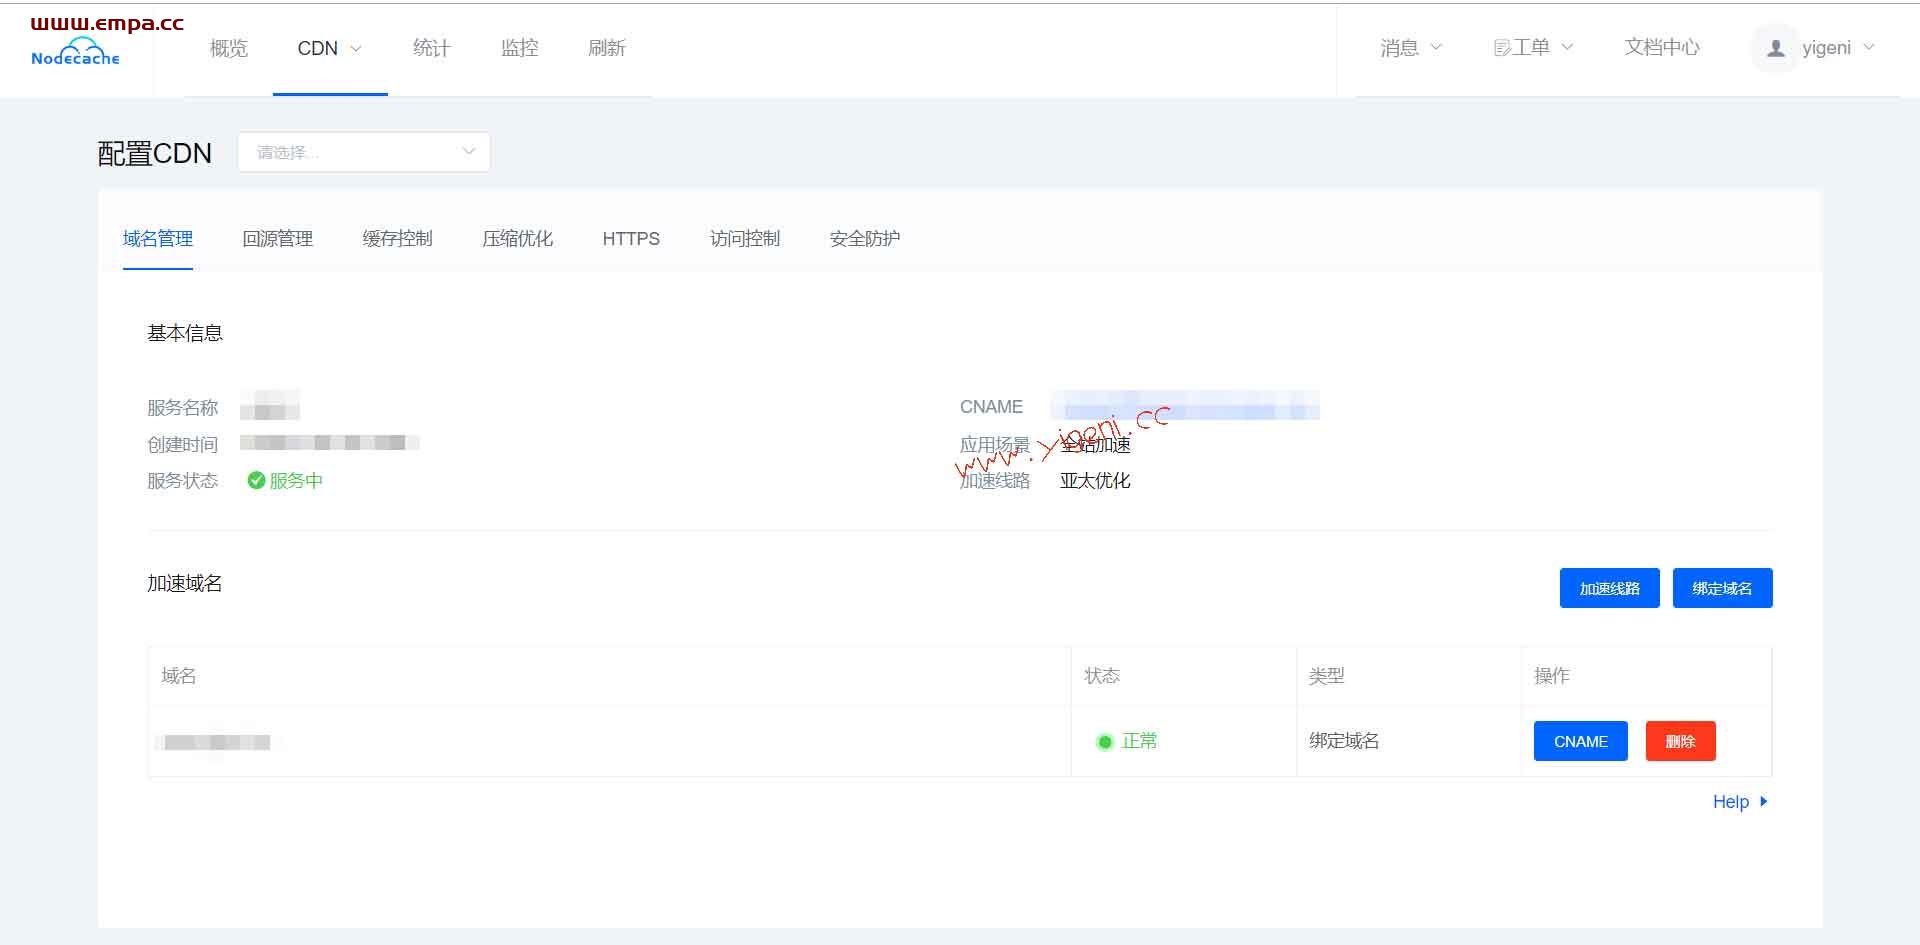Go to the 统计 statistics page
This screenshot has width=1920, height=945.
432,48
